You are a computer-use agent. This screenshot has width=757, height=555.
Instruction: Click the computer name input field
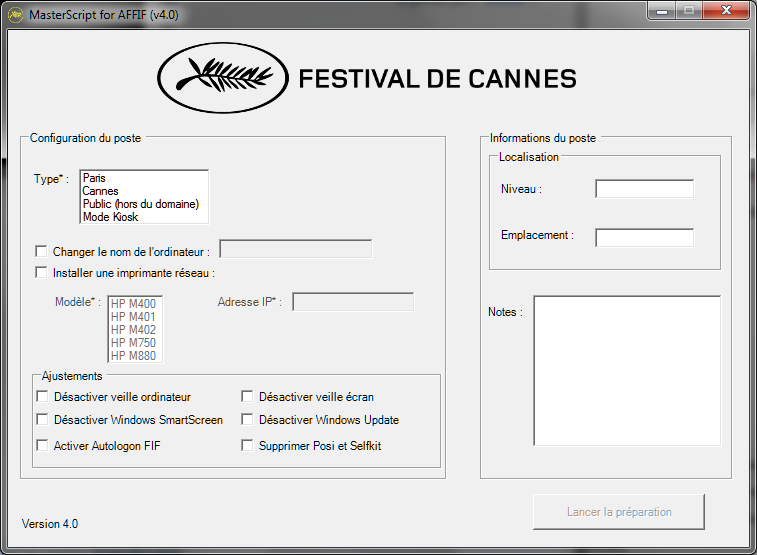(x=296, y=249)
